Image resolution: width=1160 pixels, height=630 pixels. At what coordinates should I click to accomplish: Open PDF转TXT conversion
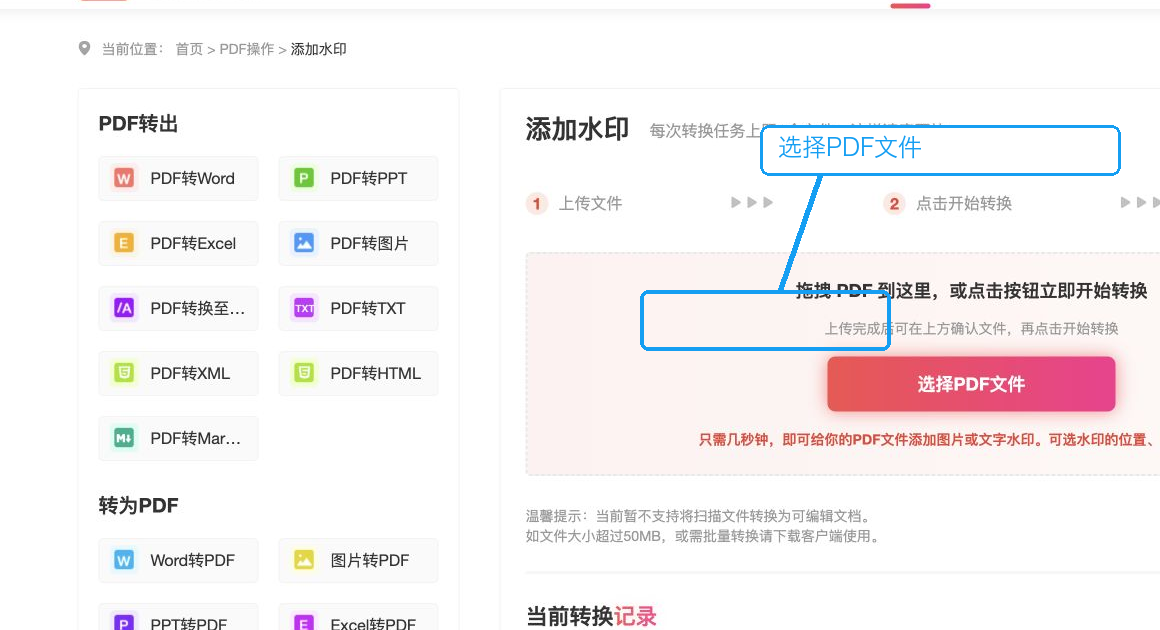click(358, 308)
